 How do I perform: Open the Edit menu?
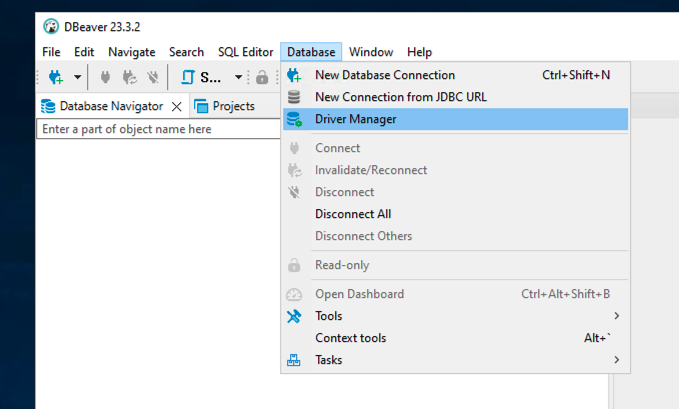pos(84,52)
